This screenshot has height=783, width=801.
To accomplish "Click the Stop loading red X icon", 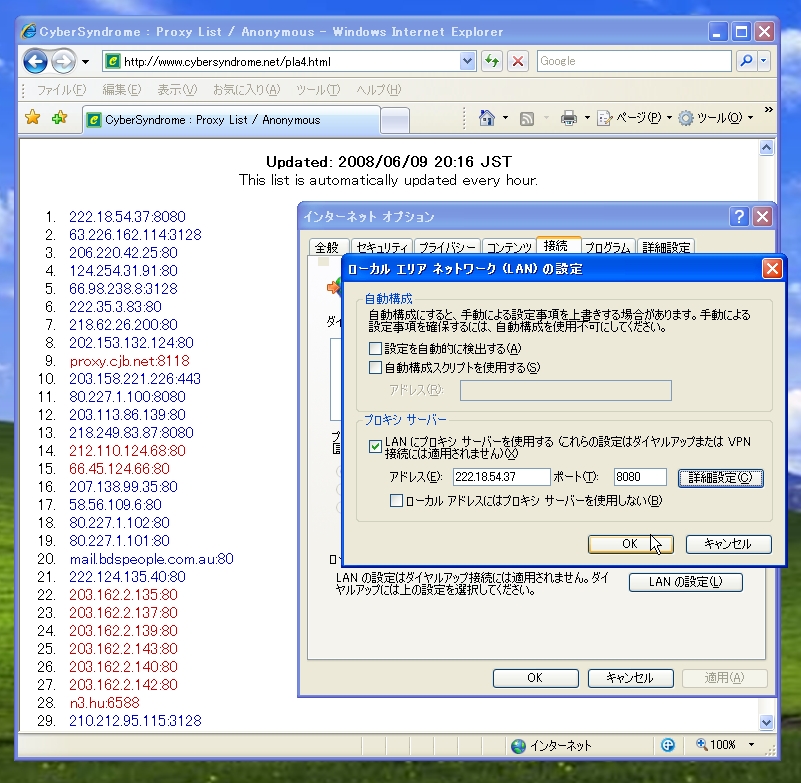I will click(518, 61).
